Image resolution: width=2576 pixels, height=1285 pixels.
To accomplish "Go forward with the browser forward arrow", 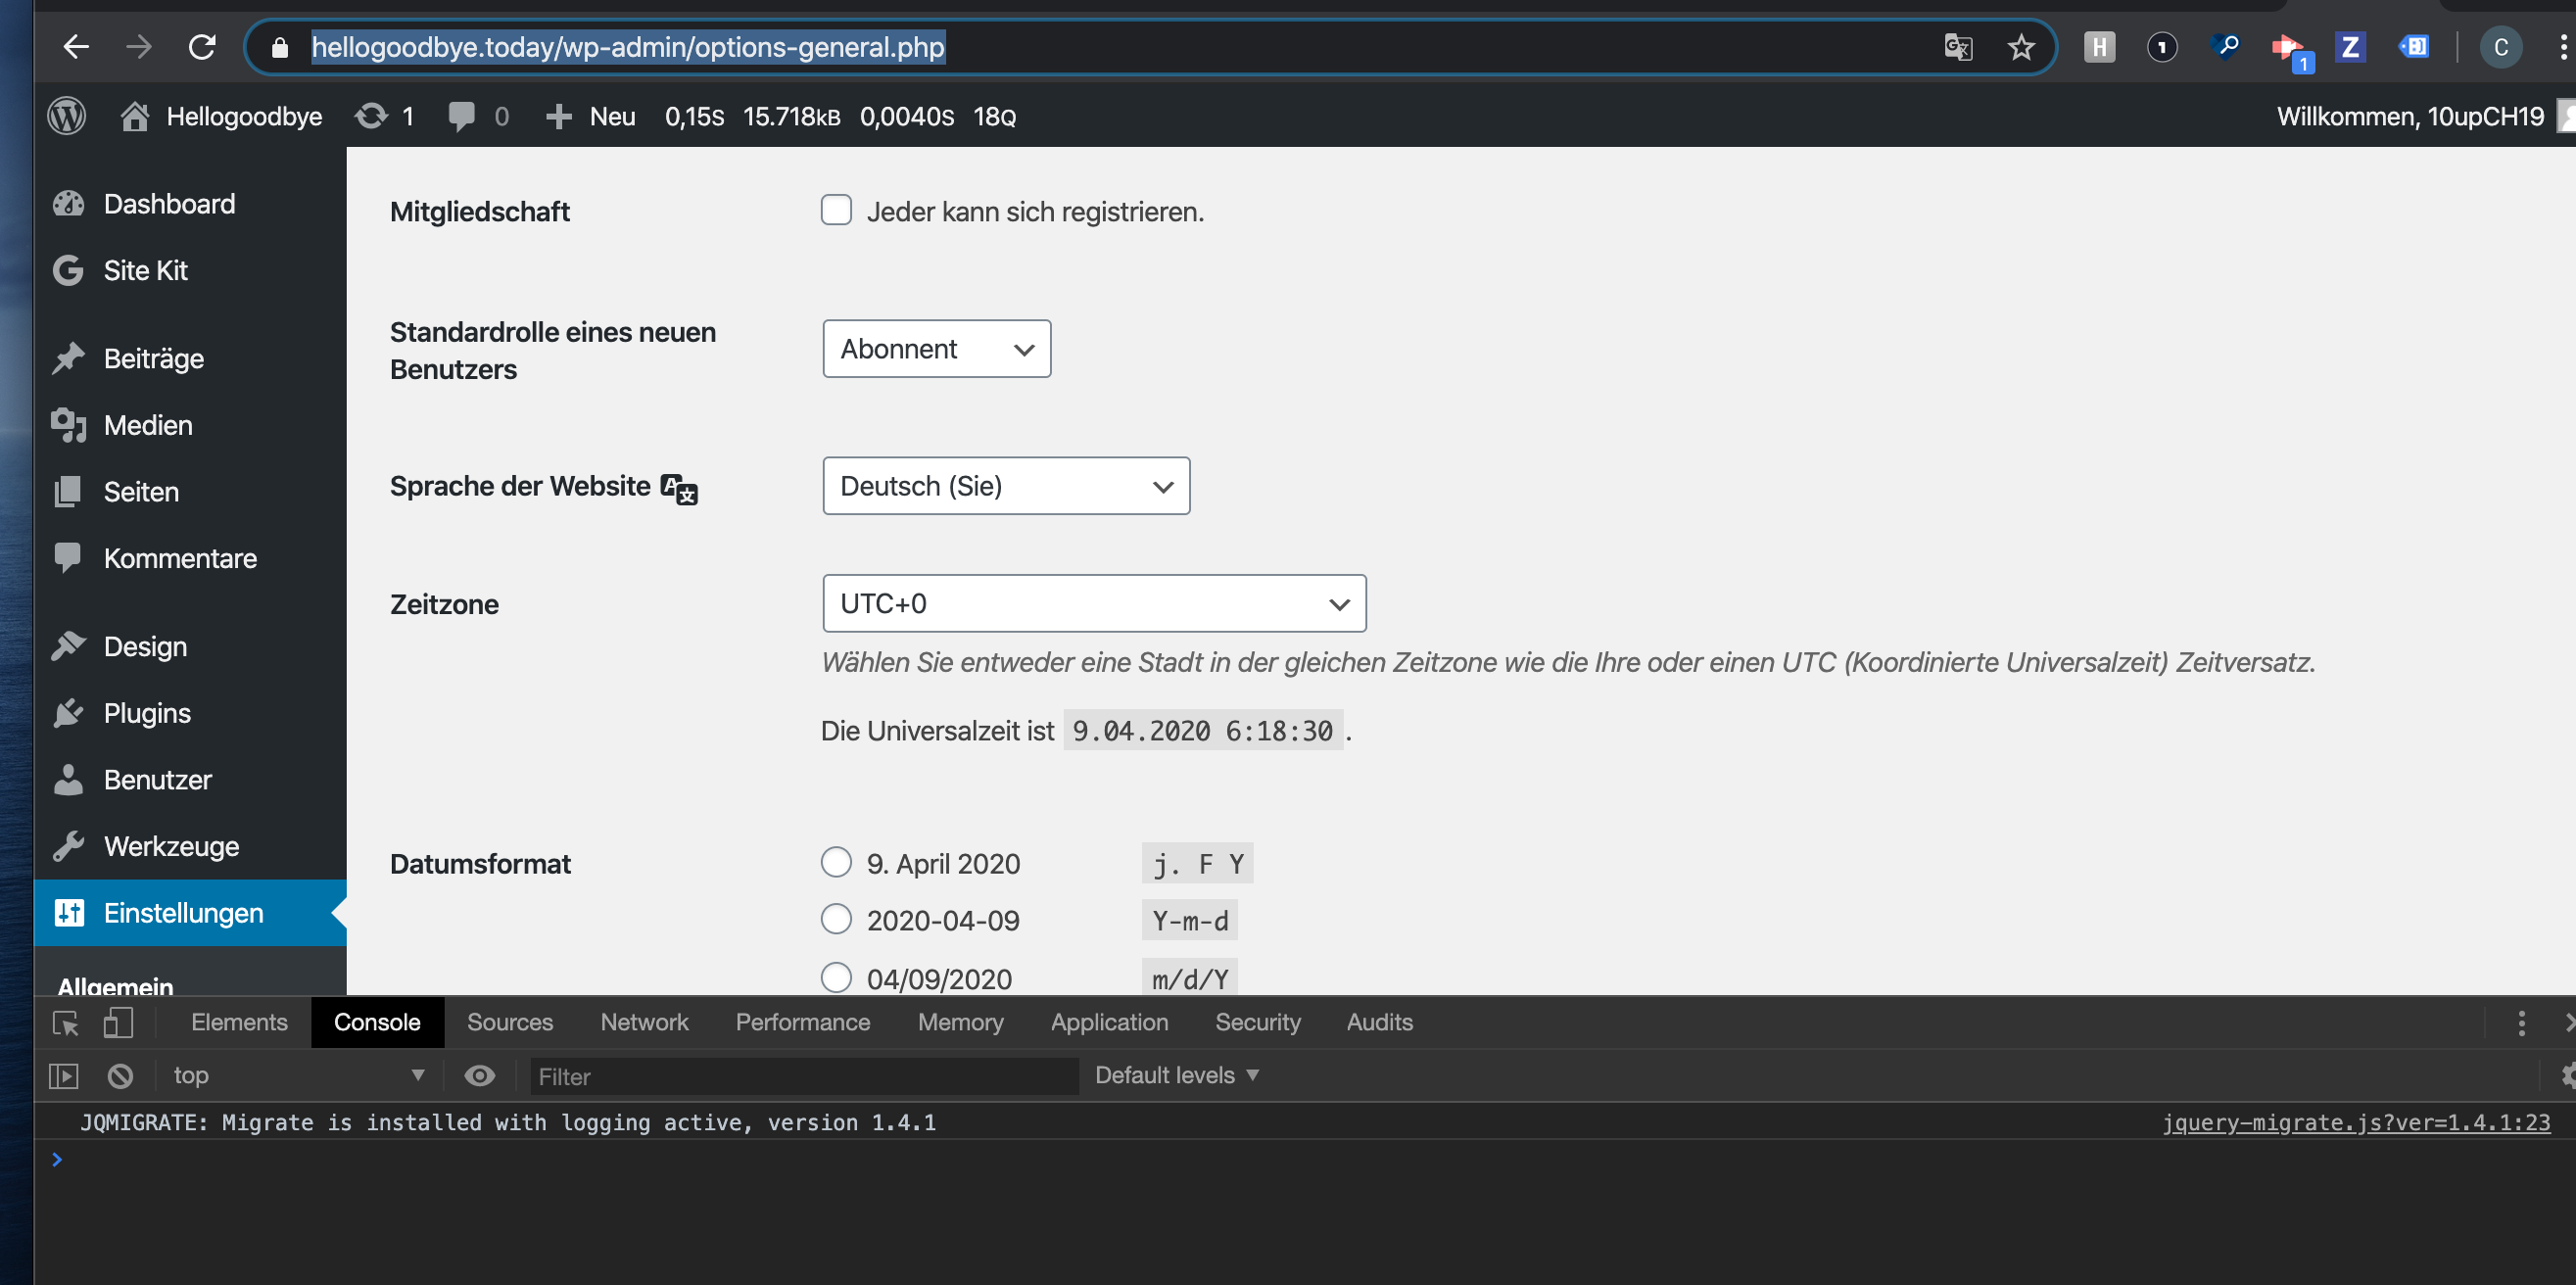I will [x=139, y=47].
